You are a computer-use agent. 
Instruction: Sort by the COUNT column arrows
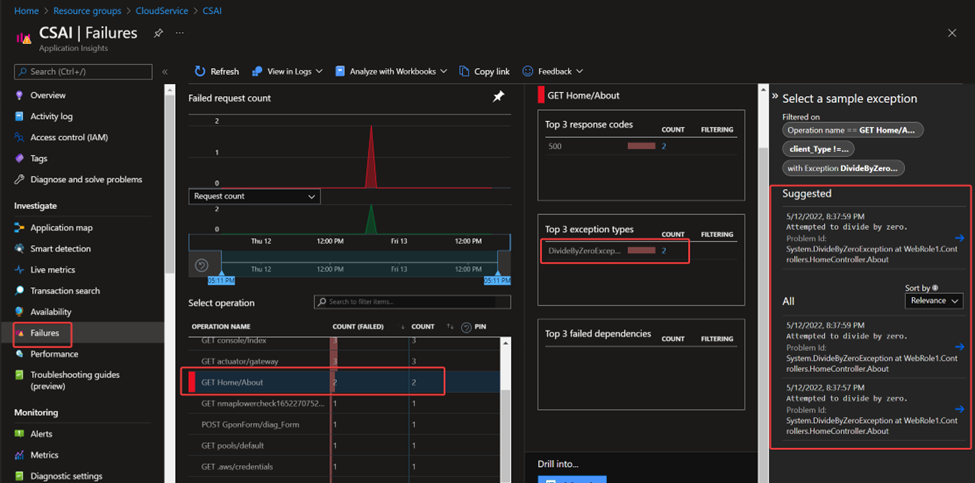click(450, 326)
